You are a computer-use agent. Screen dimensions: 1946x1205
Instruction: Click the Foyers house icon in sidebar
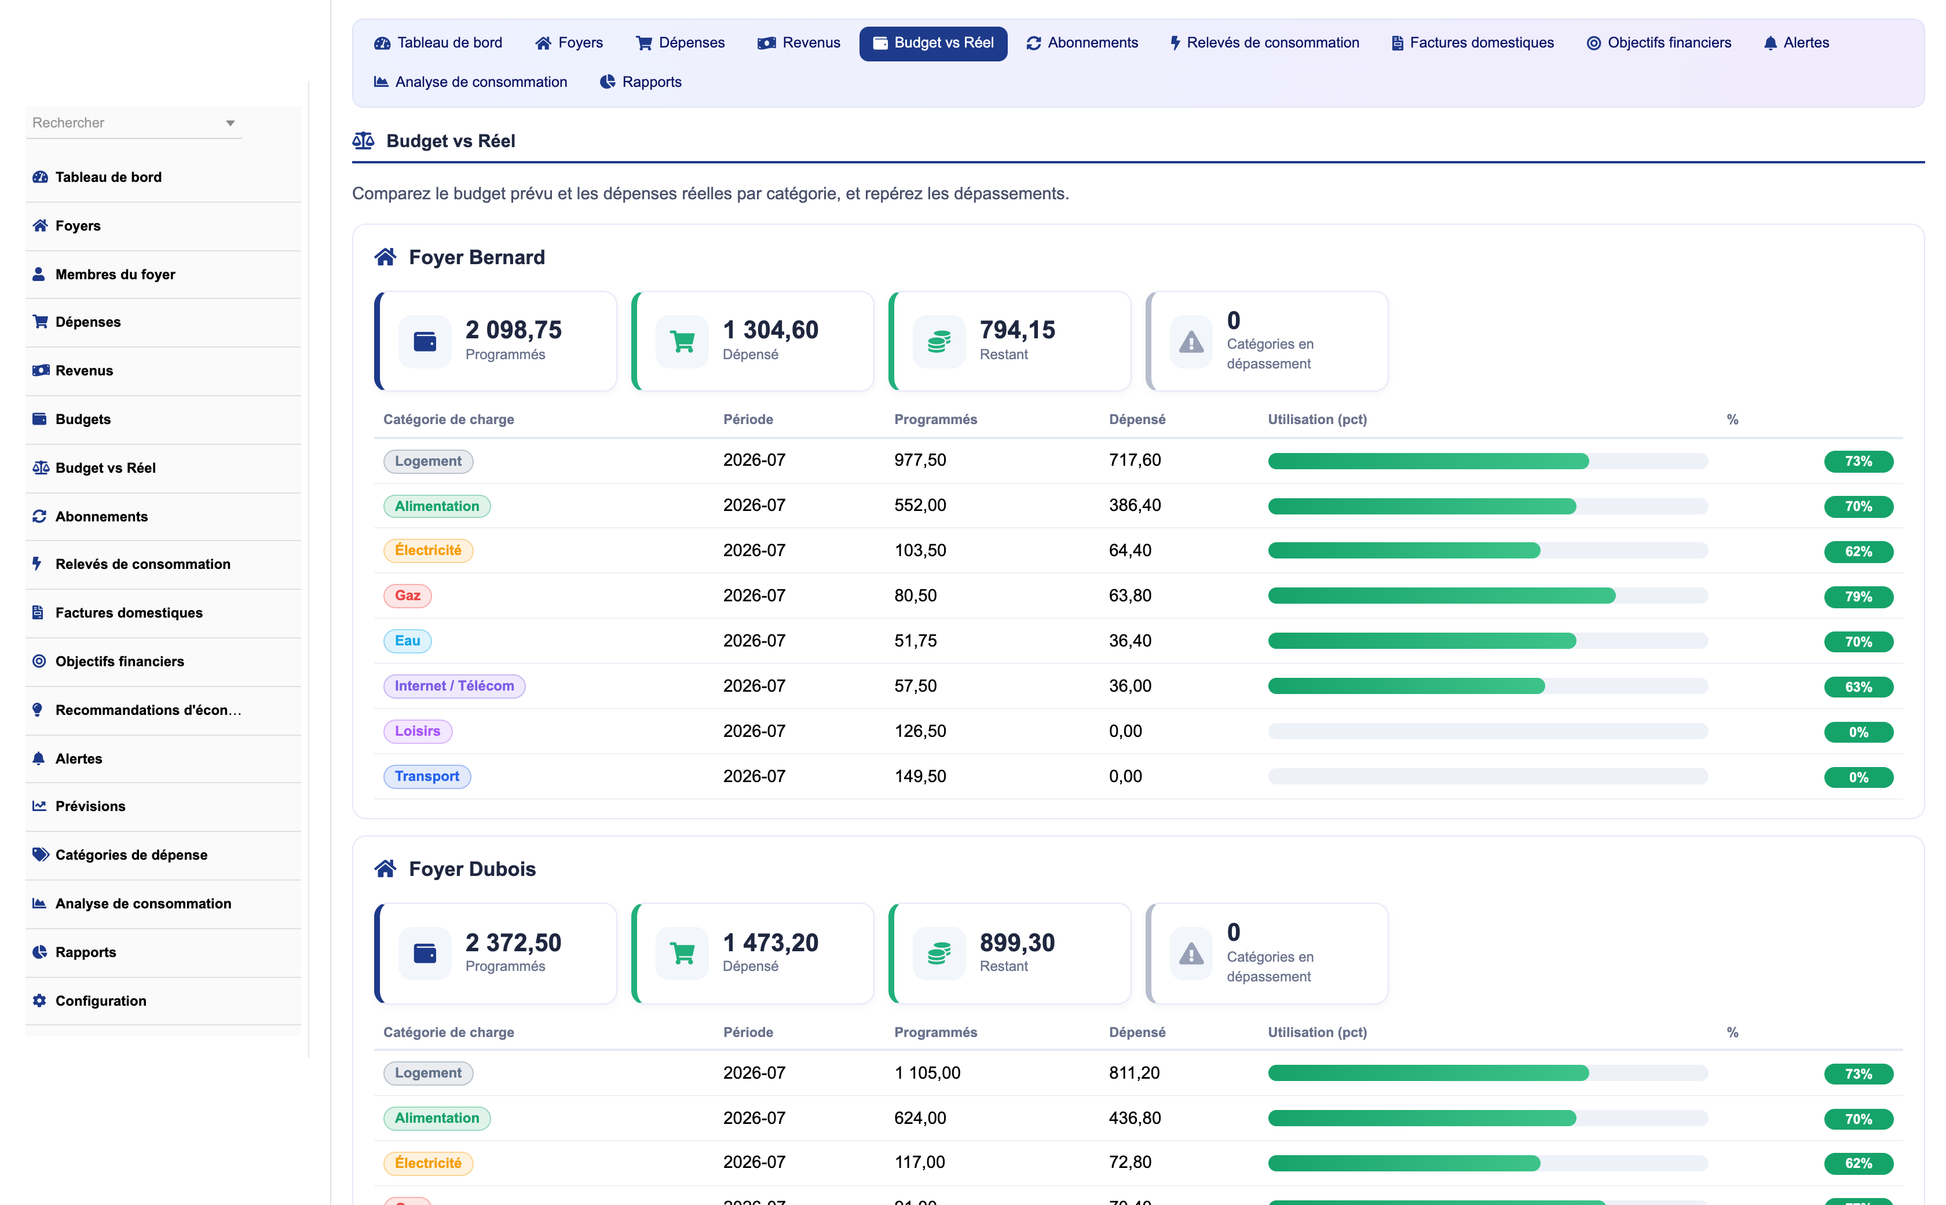(40, 226)
